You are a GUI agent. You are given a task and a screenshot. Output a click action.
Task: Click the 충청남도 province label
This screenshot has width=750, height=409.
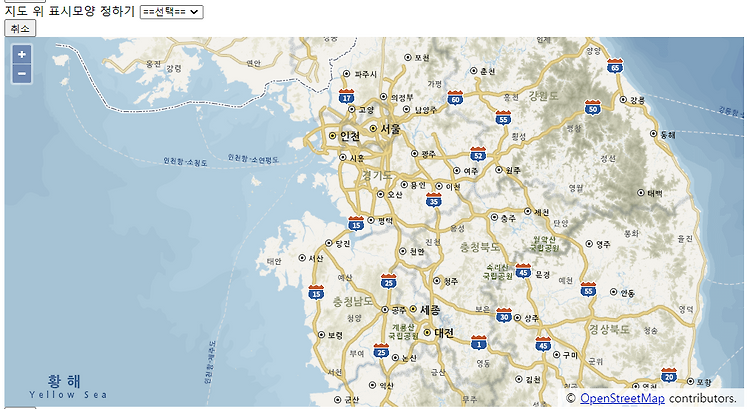(353, 301)
